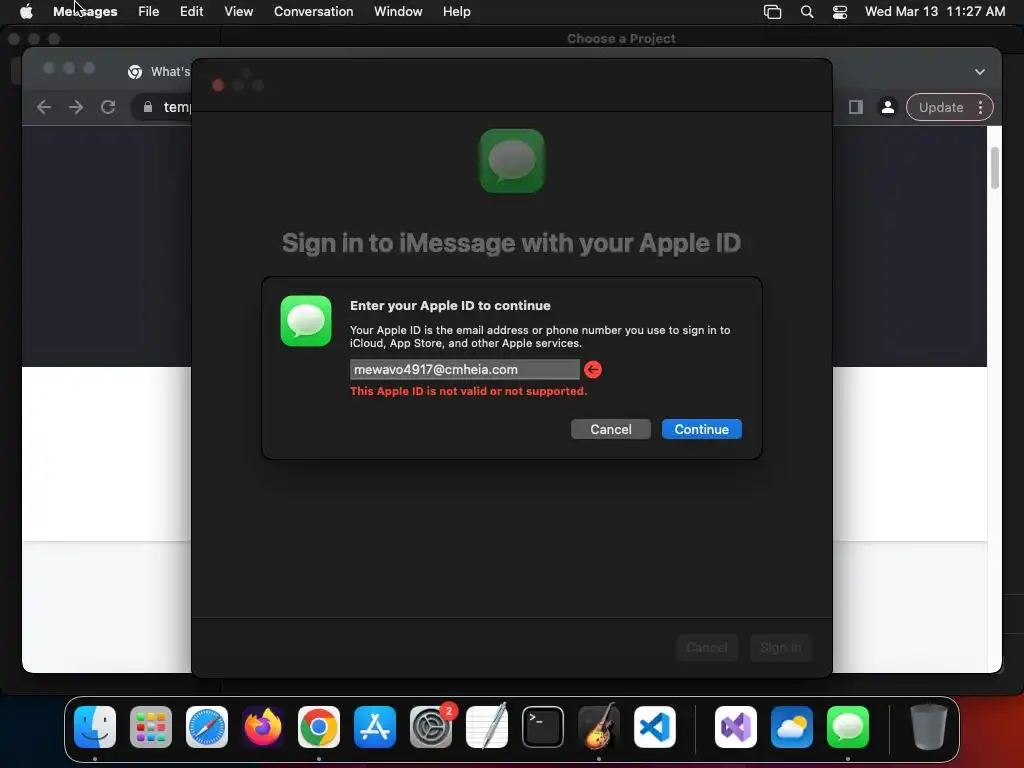Screen dimensions: 1024x768
Task: Open Control Center in menu bar
Action: click(840, 12)
